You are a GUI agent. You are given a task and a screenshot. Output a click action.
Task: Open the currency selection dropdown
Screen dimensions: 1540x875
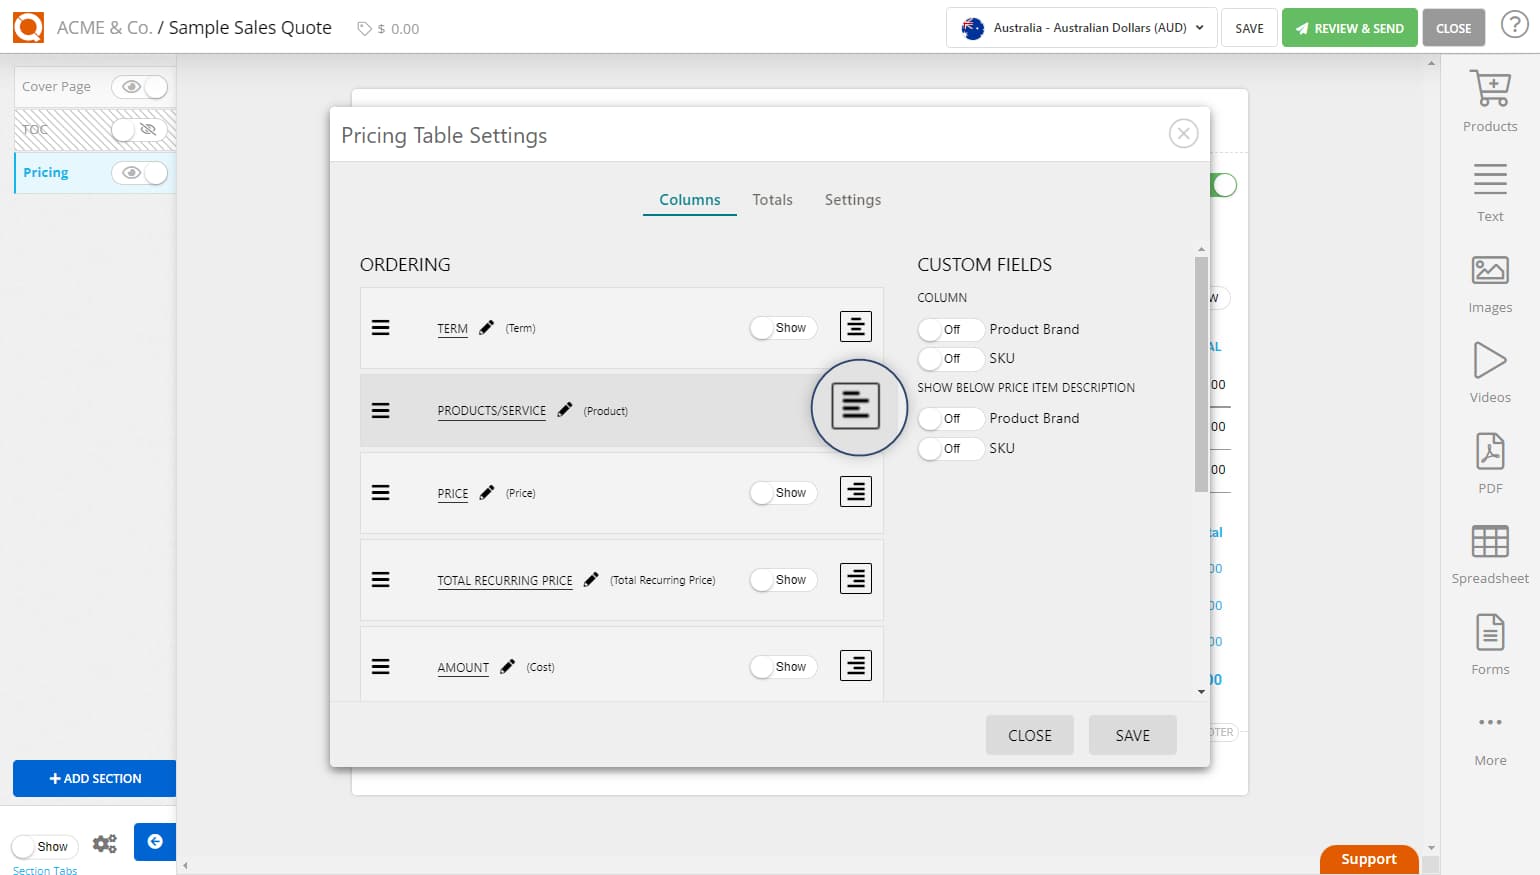pyautogui.click(x=1080, y=28)
